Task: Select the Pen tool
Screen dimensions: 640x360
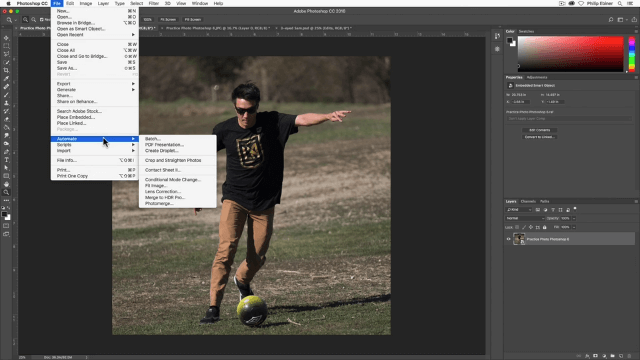Action: point(6,152)
